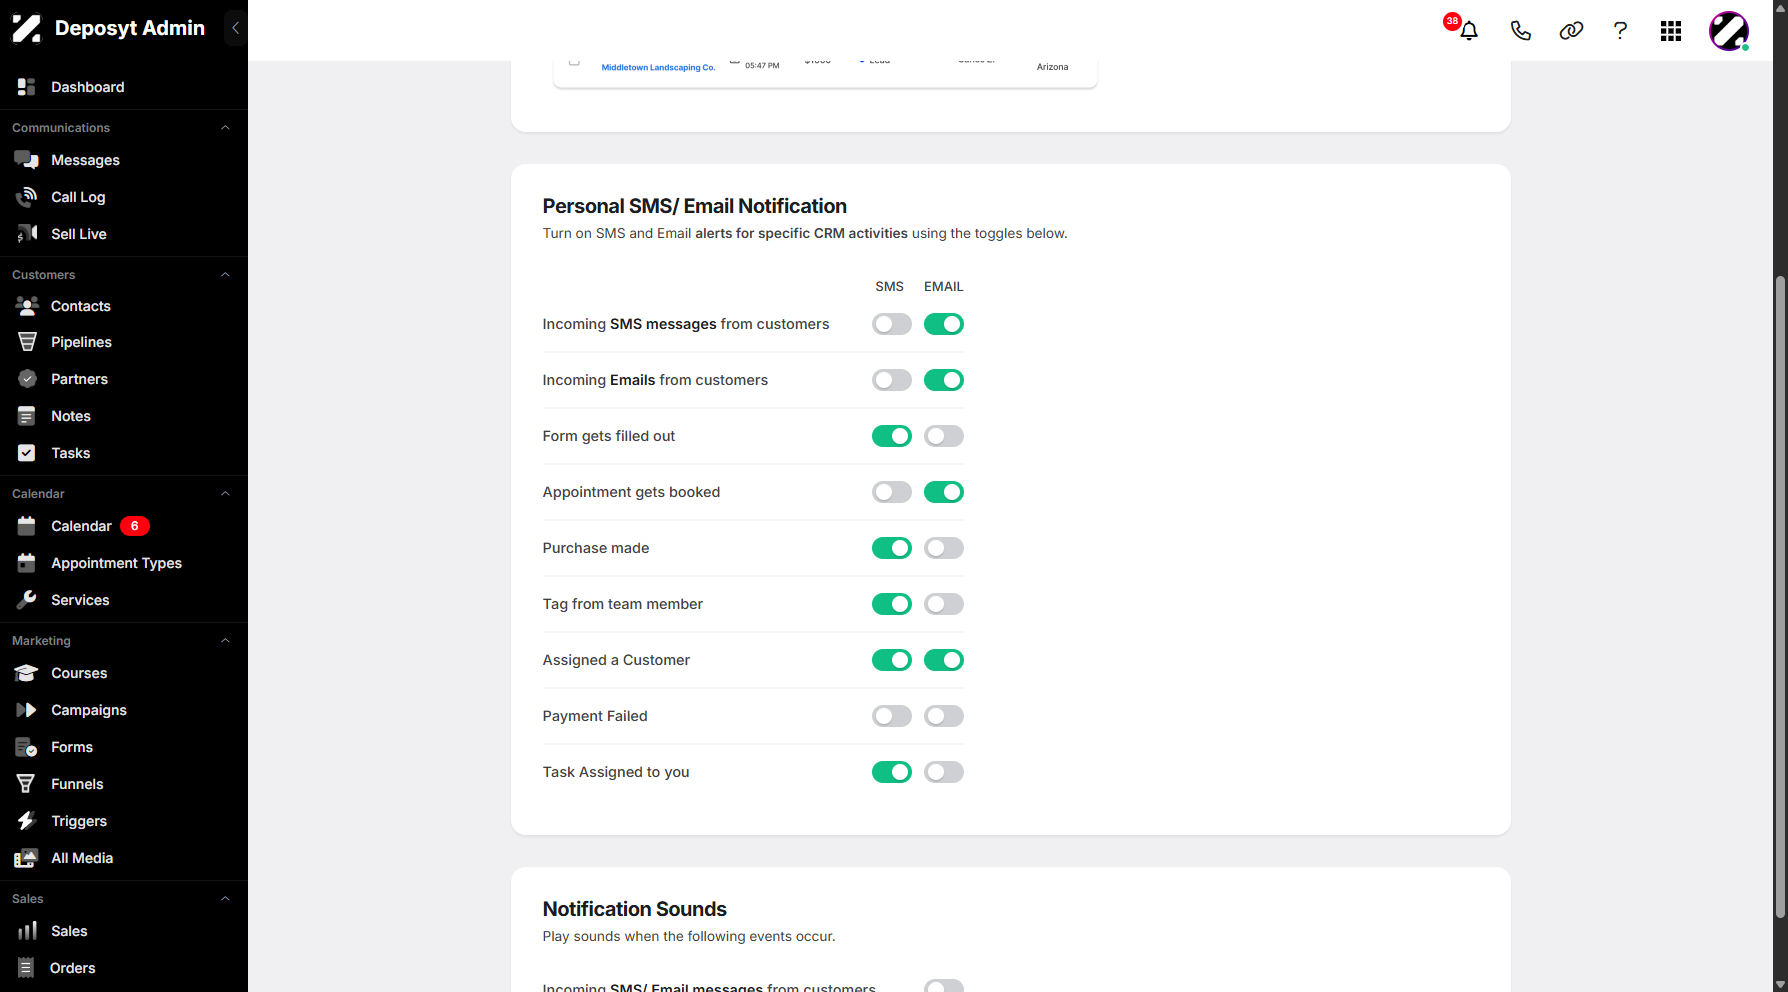Enable SMS alert for Appointment gets booked
1788x992 pixels.
891,492
